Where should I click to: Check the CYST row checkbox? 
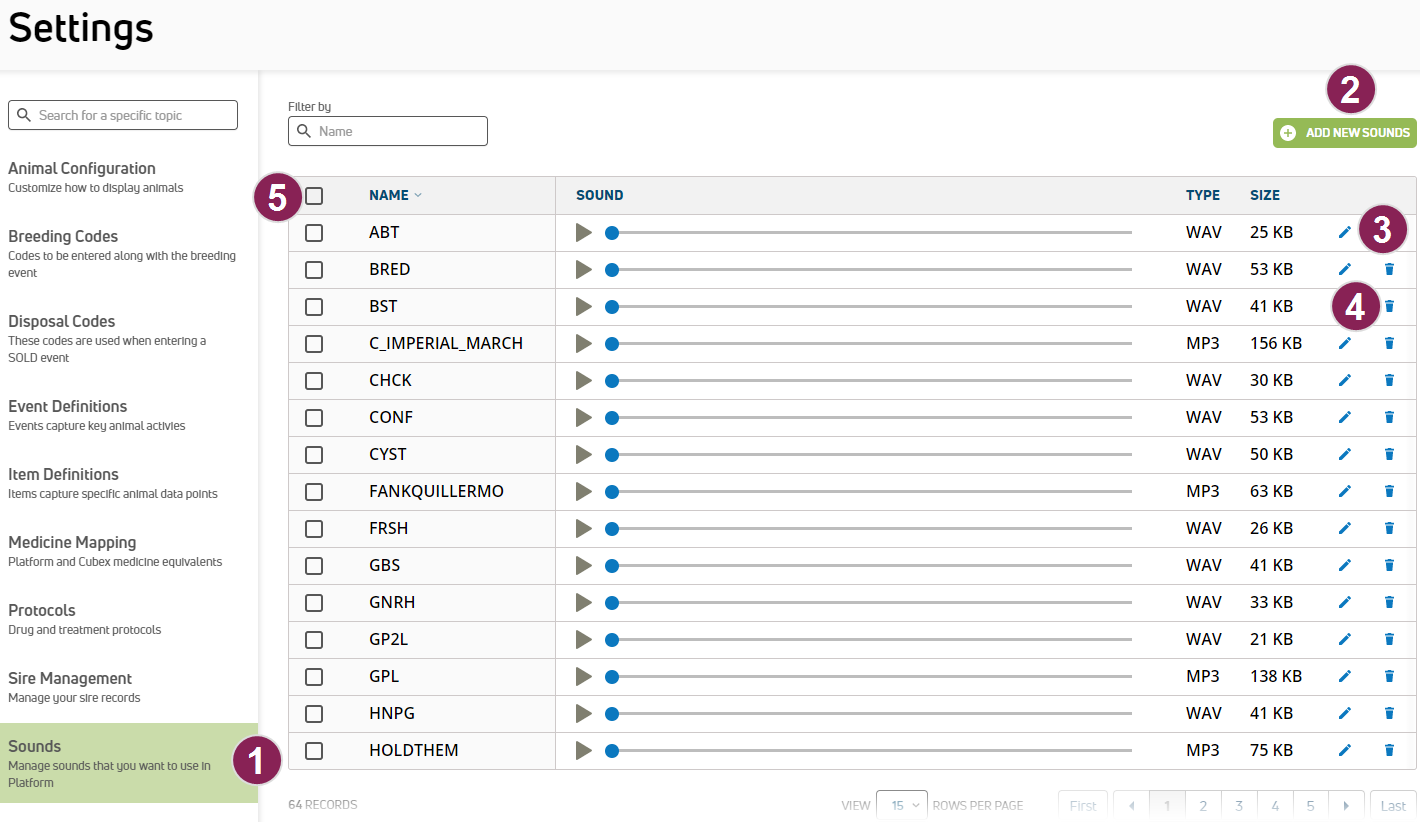coord(314,455)
